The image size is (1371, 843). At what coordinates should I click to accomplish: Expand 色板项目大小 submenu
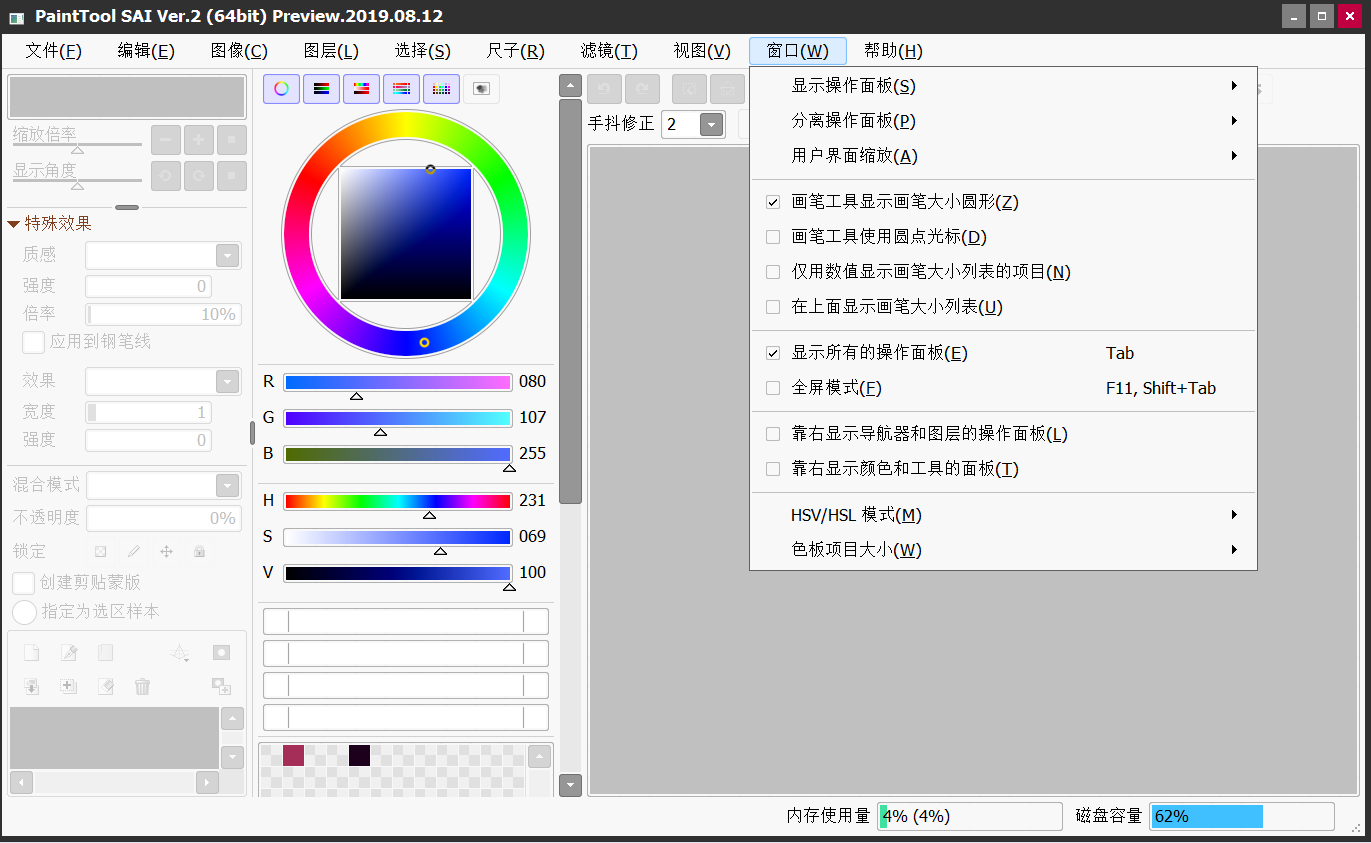1003,549
